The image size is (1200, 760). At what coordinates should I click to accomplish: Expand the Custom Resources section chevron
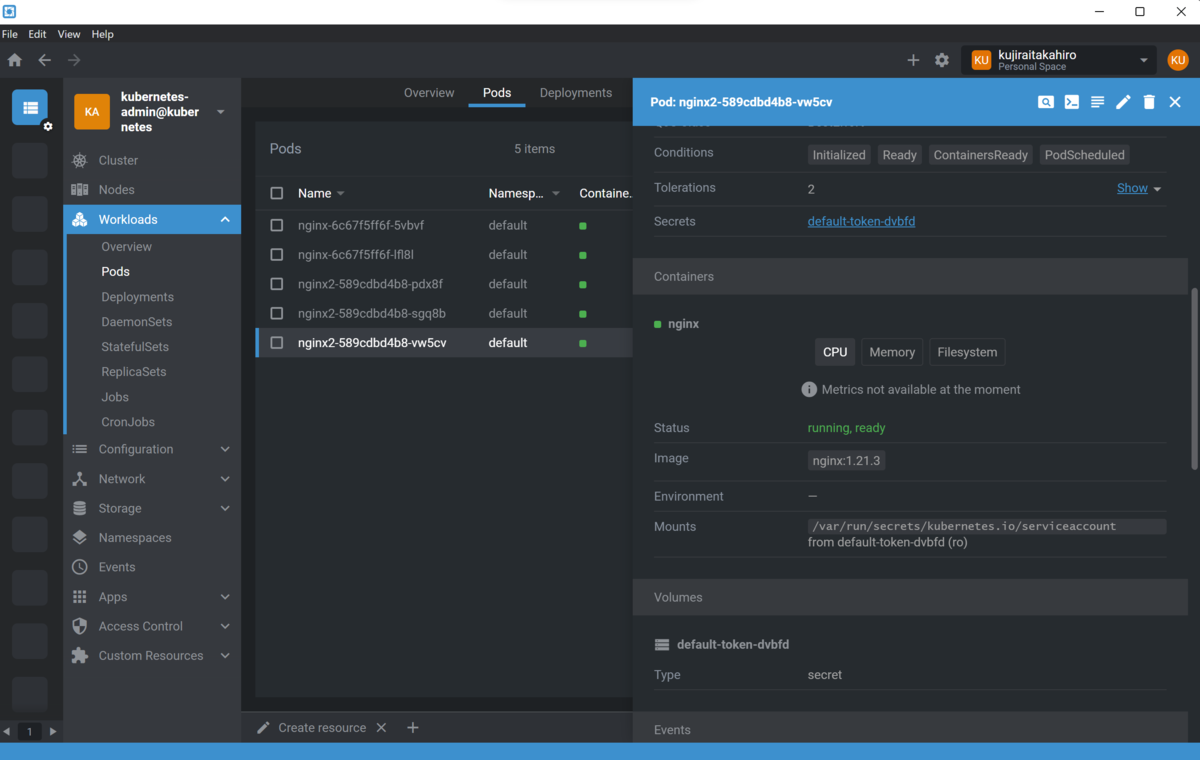click(x=225, y=656)
